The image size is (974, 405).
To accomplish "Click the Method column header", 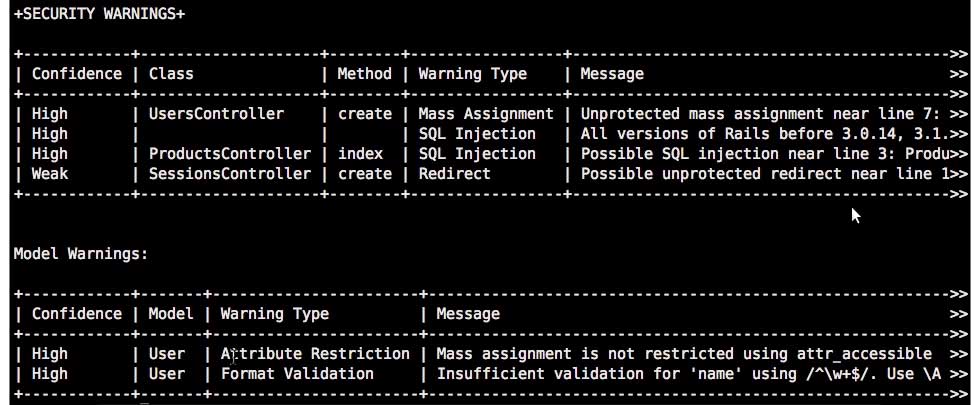I will pyautogui.click(x=365, y=74).
